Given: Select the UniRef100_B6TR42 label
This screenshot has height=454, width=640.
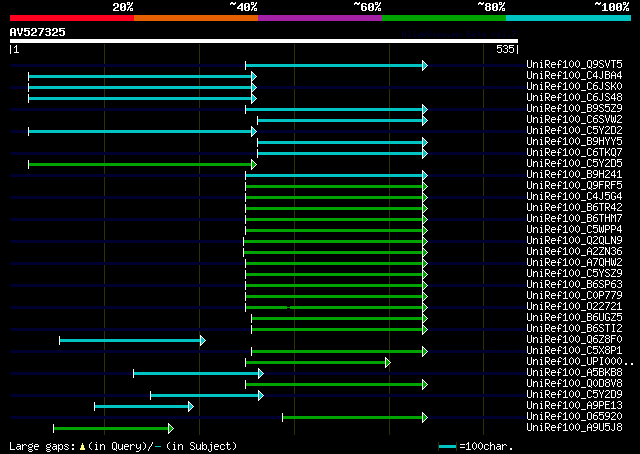Looking at the screenshot, I should click(x=574, y=207).
